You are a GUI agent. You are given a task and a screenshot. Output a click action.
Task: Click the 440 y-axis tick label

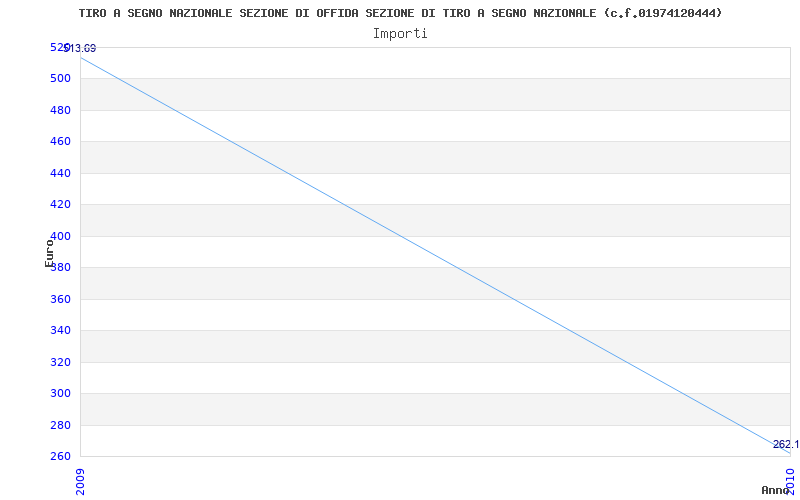click(59, 173)
